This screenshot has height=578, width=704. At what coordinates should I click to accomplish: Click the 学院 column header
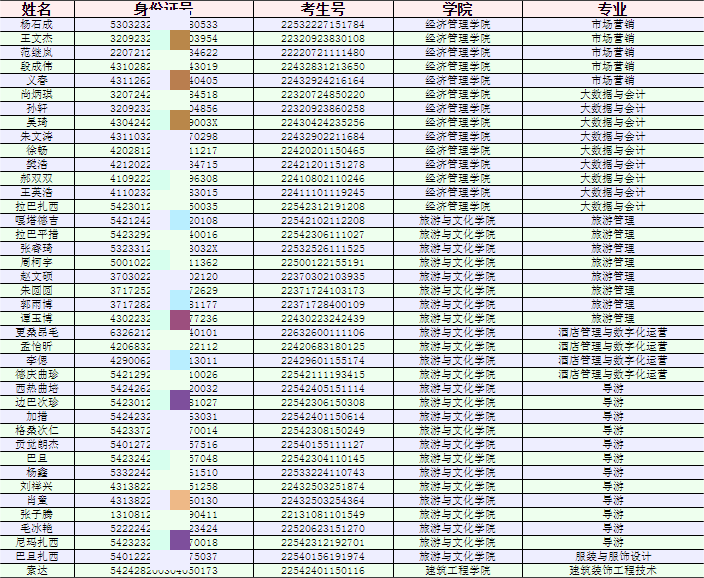(456, 9)
